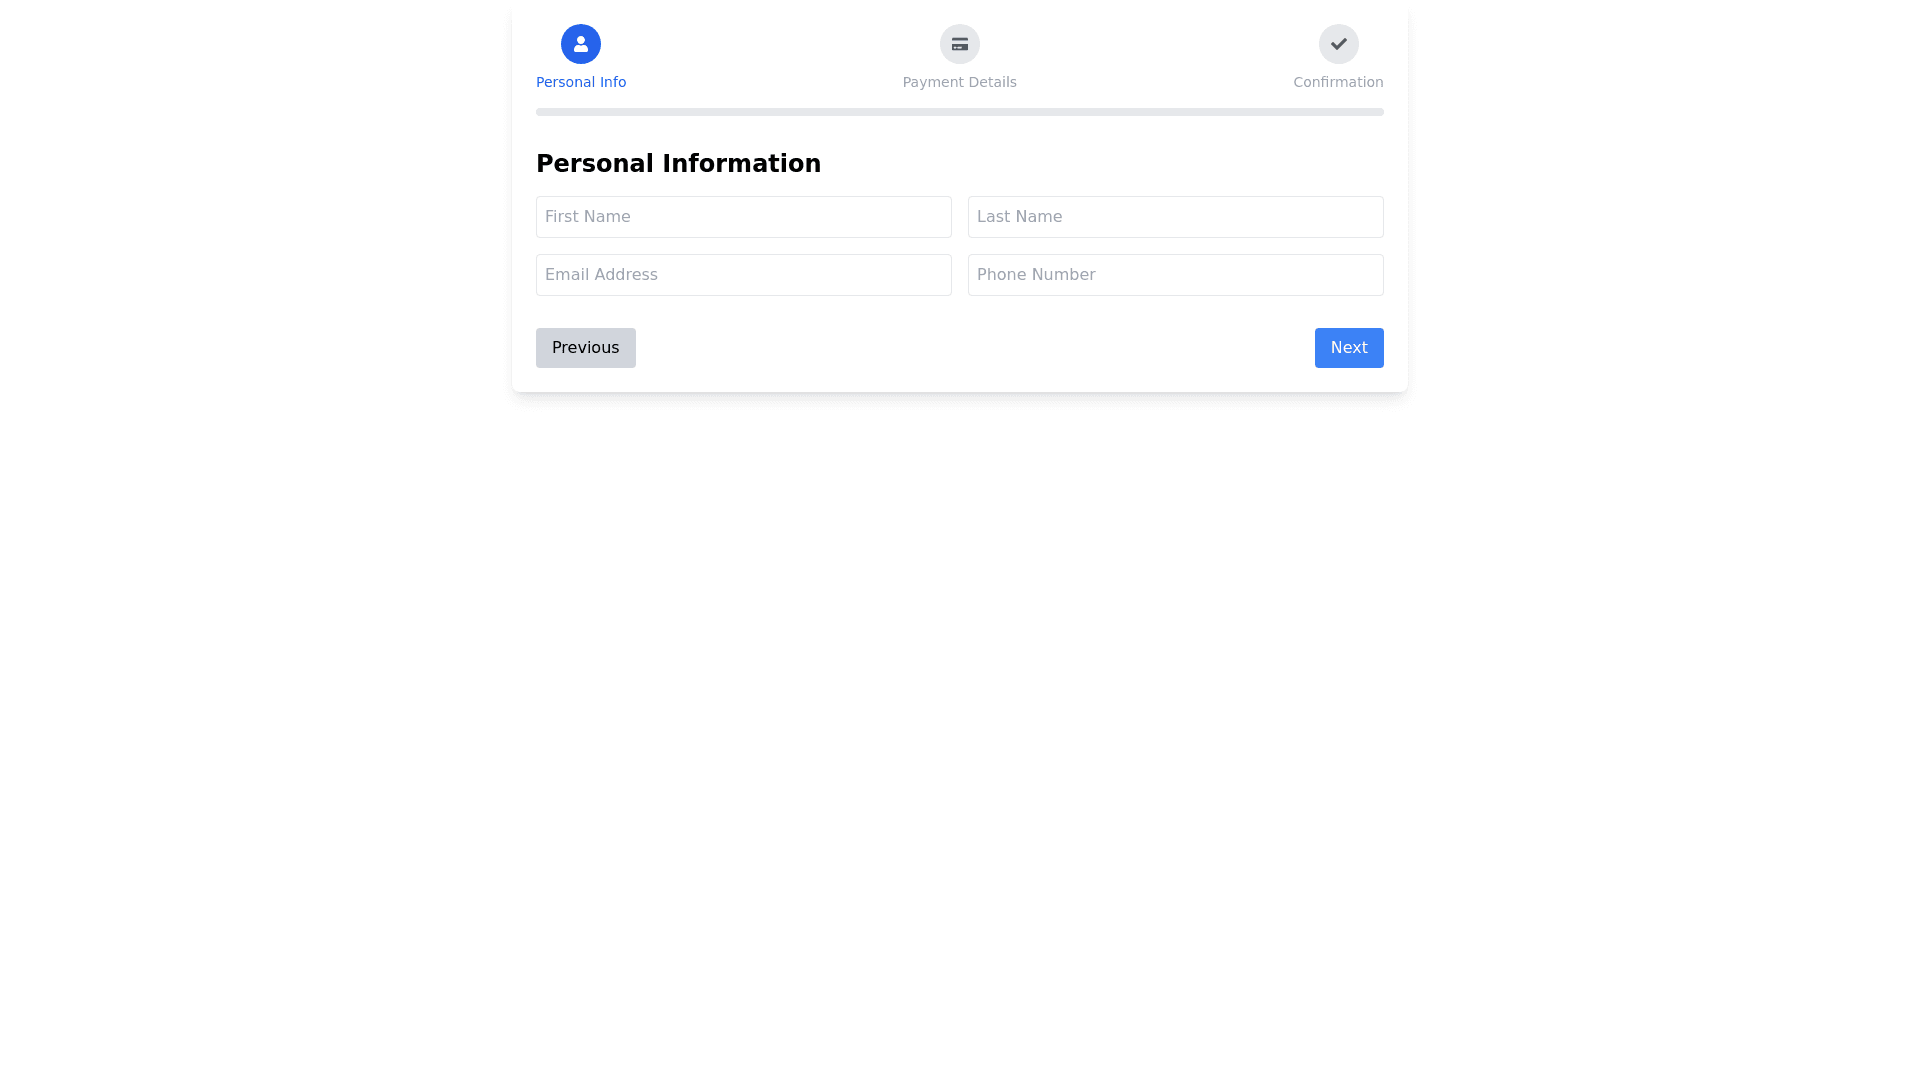Open the Confirmation step label
Screen dimensions: 1920x1080
click(1338, 82)
